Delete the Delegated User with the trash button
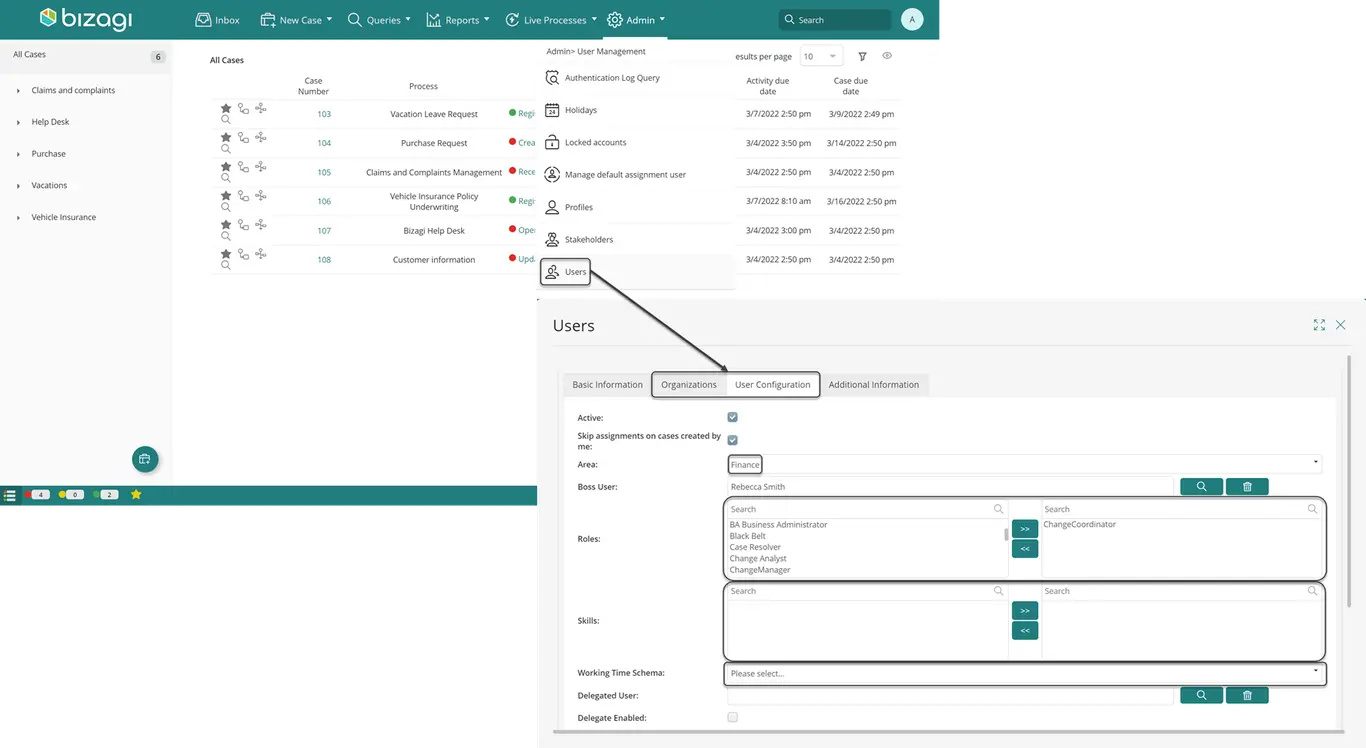Image resolution: width=1366 pixels, height=748 pixels. pos(1247,695)
